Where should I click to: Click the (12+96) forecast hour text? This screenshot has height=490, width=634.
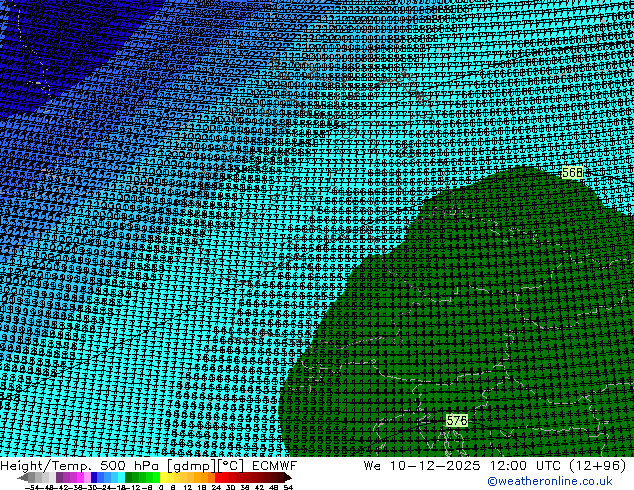coord(598,466)
